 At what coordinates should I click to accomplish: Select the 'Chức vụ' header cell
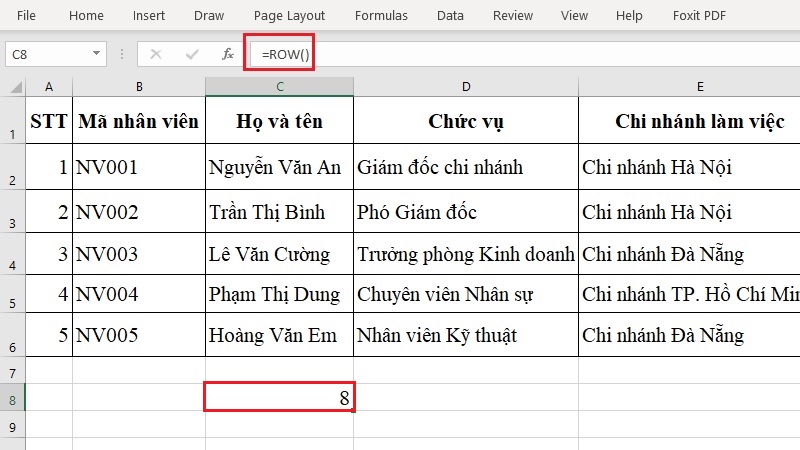pos(466,120)
